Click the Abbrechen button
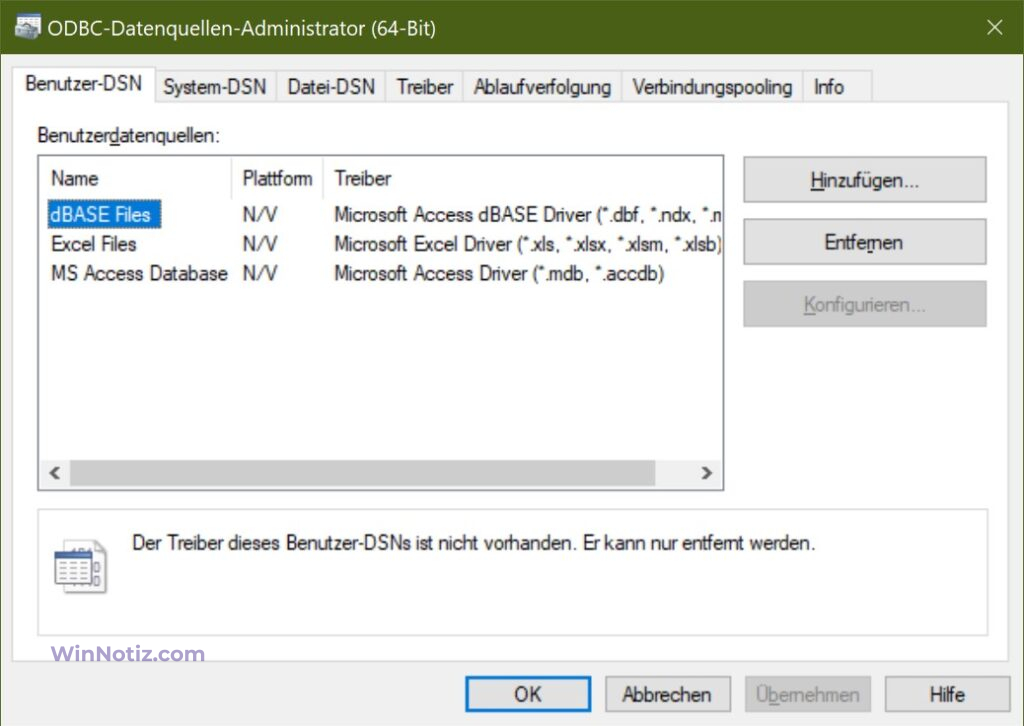The height and width of the screenshot is (726, 1024). [668, 694]
